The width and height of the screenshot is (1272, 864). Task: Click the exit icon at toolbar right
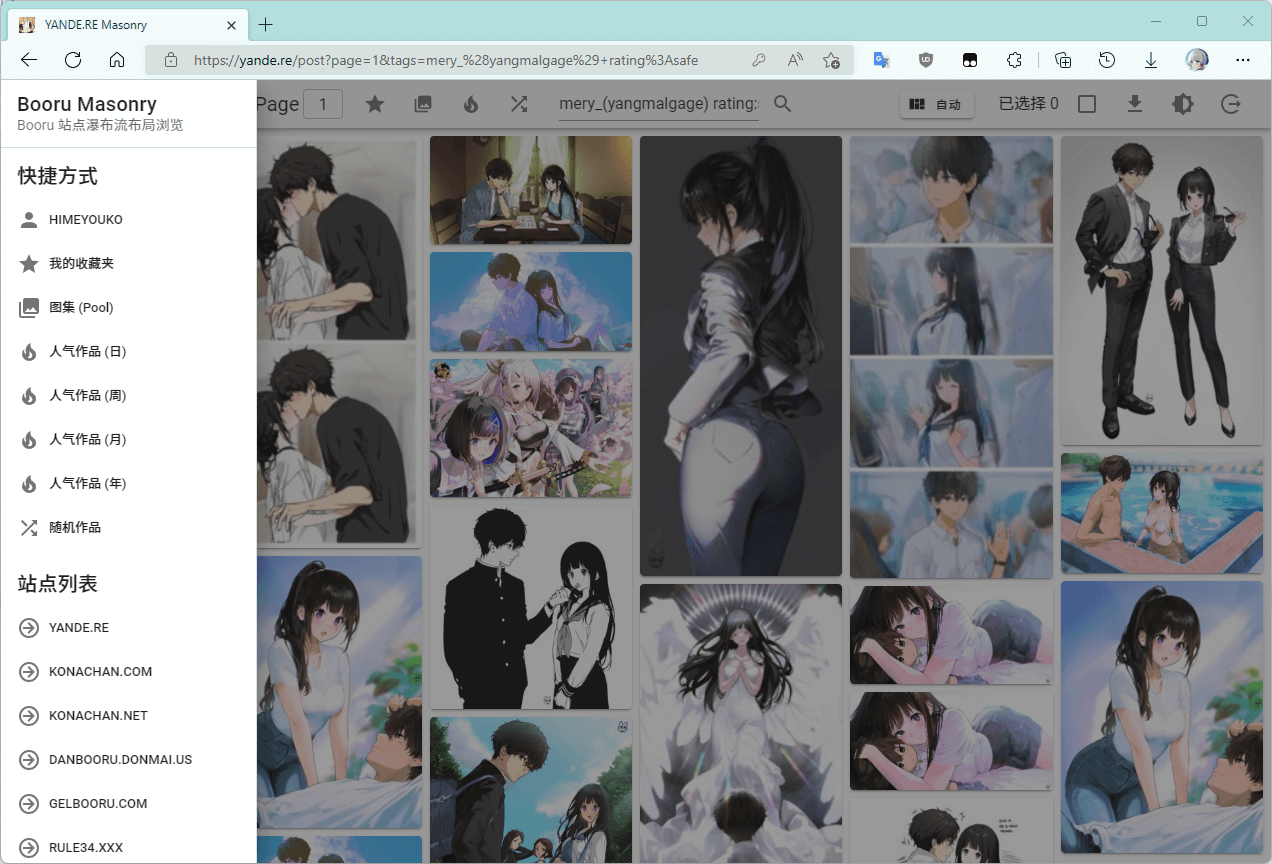1231,104
